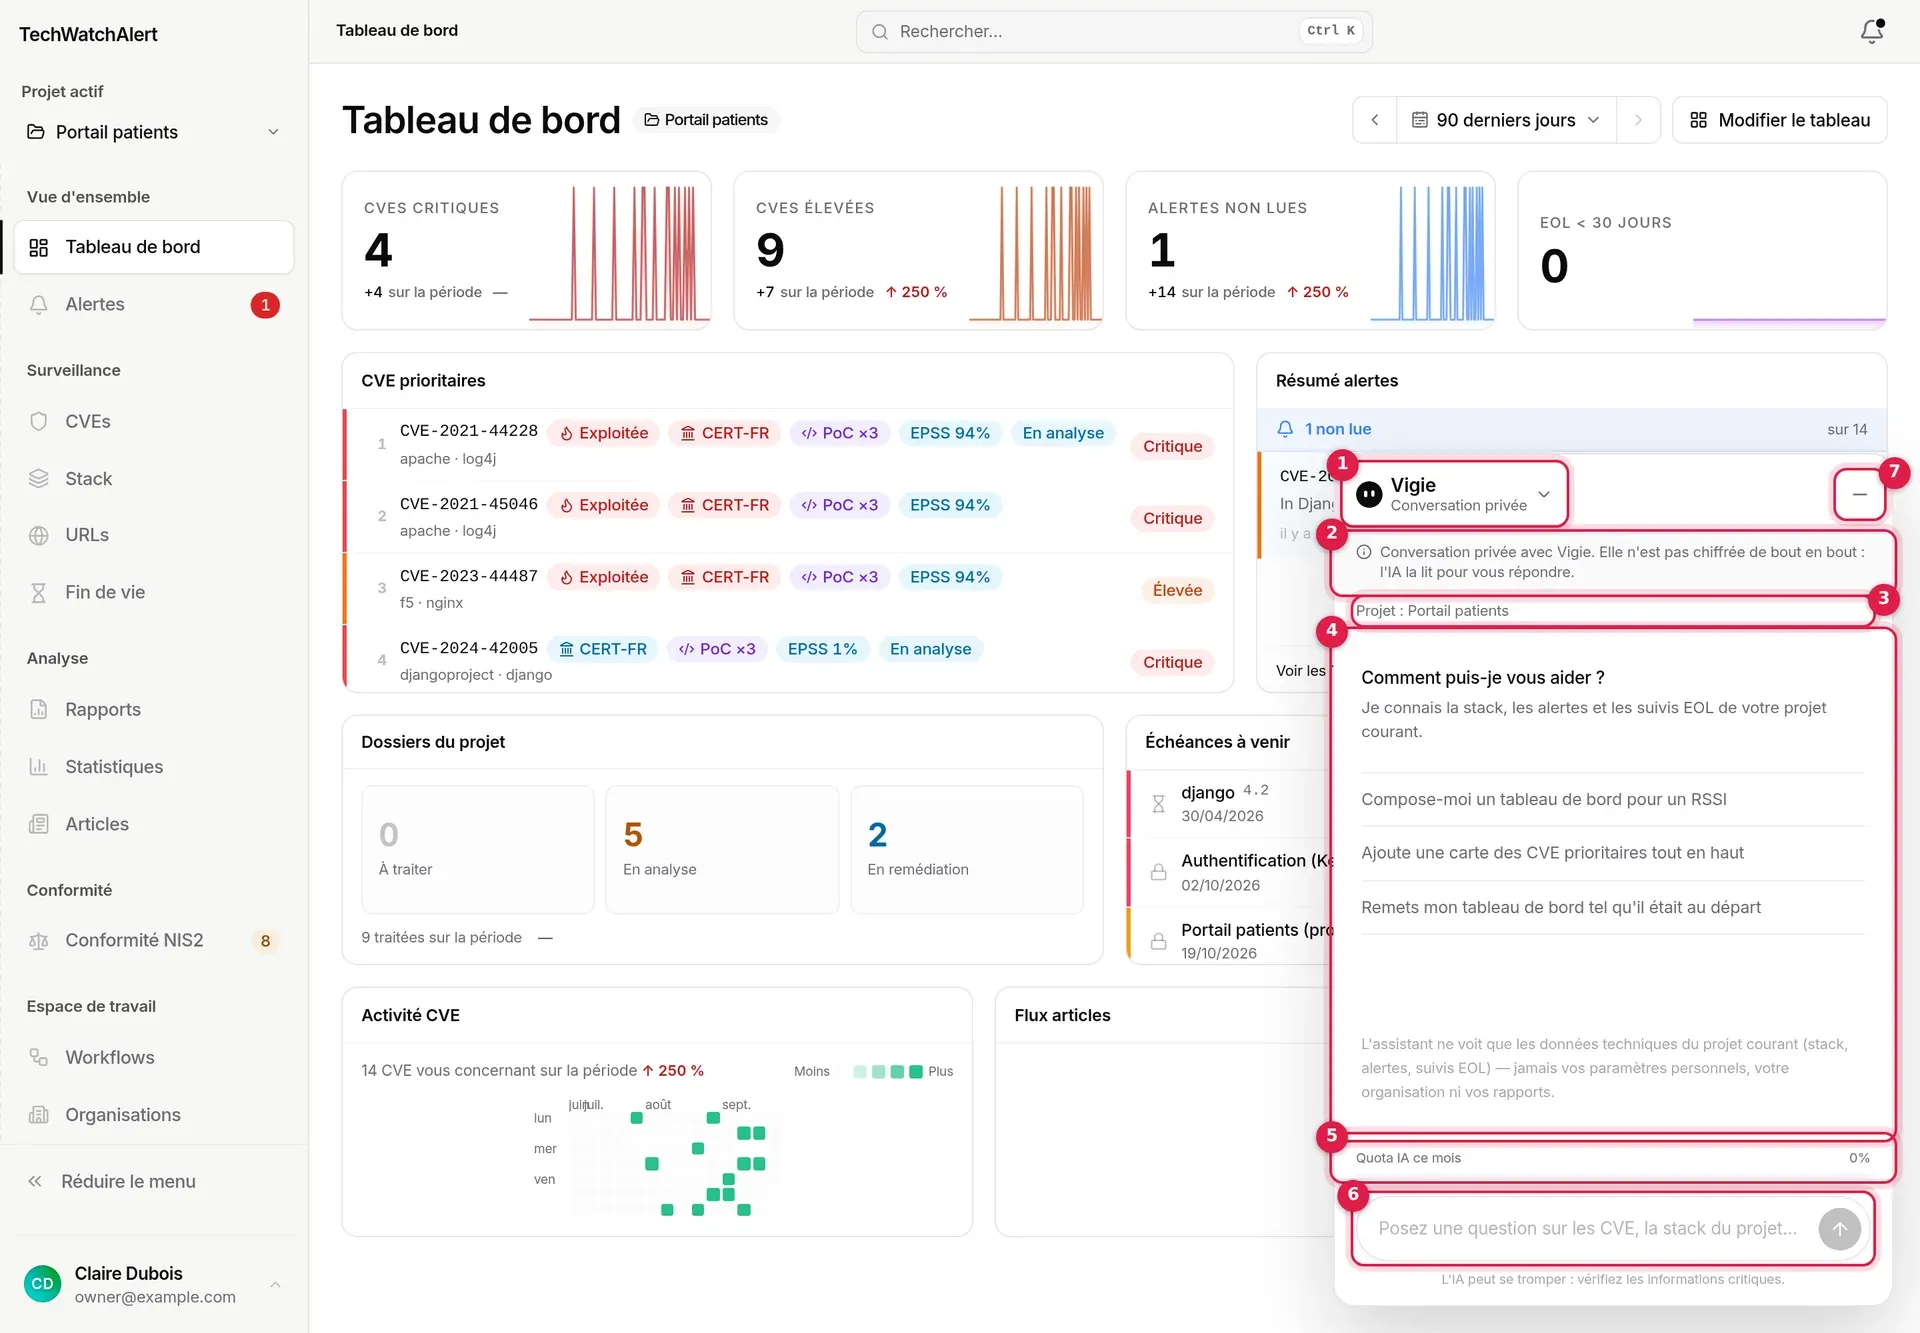Expand the Portail patients project selector
The image size is (1920, 1333).
(x=153, y=132)
